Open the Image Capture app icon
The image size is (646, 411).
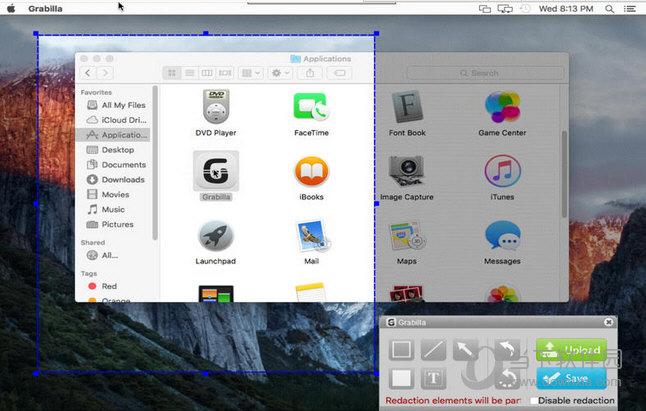pyautogui.click(x=407, y=171)
